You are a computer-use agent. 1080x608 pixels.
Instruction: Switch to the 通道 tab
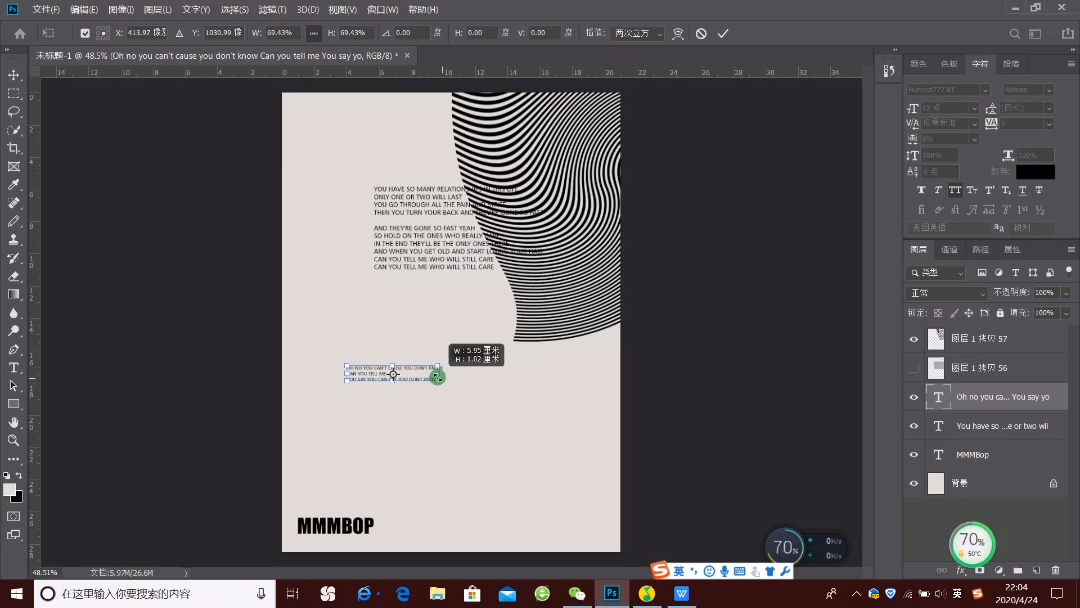click(949, 249)
